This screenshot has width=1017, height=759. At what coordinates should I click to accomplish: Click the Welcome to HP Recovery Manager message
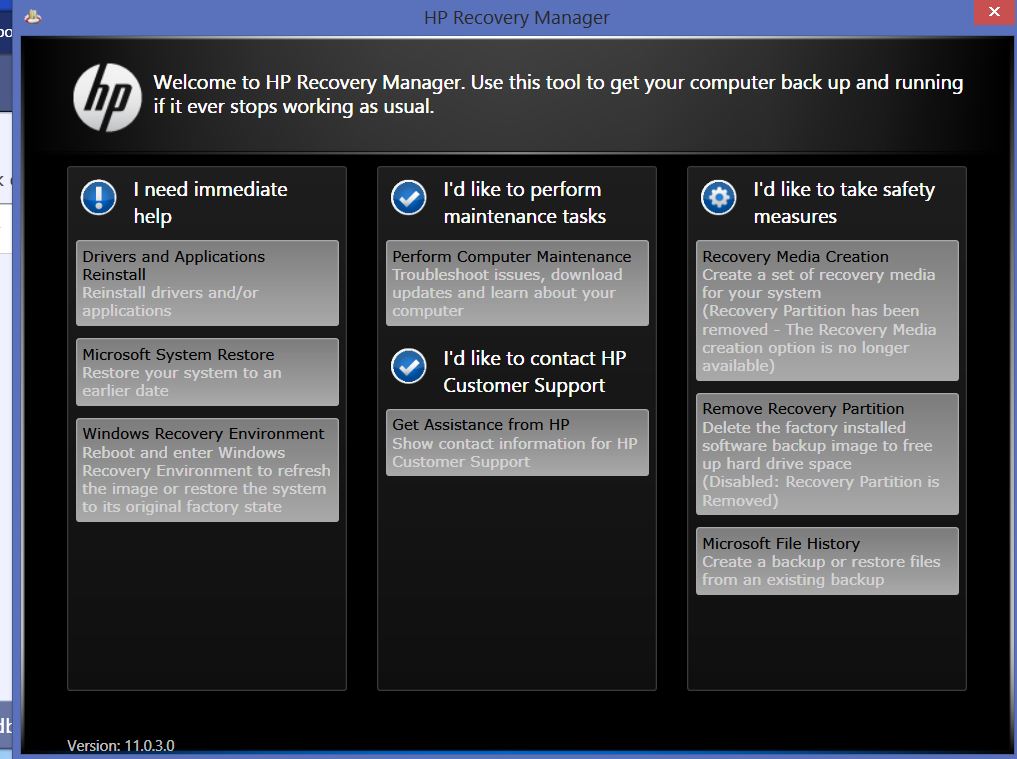(x=558, y=94)
